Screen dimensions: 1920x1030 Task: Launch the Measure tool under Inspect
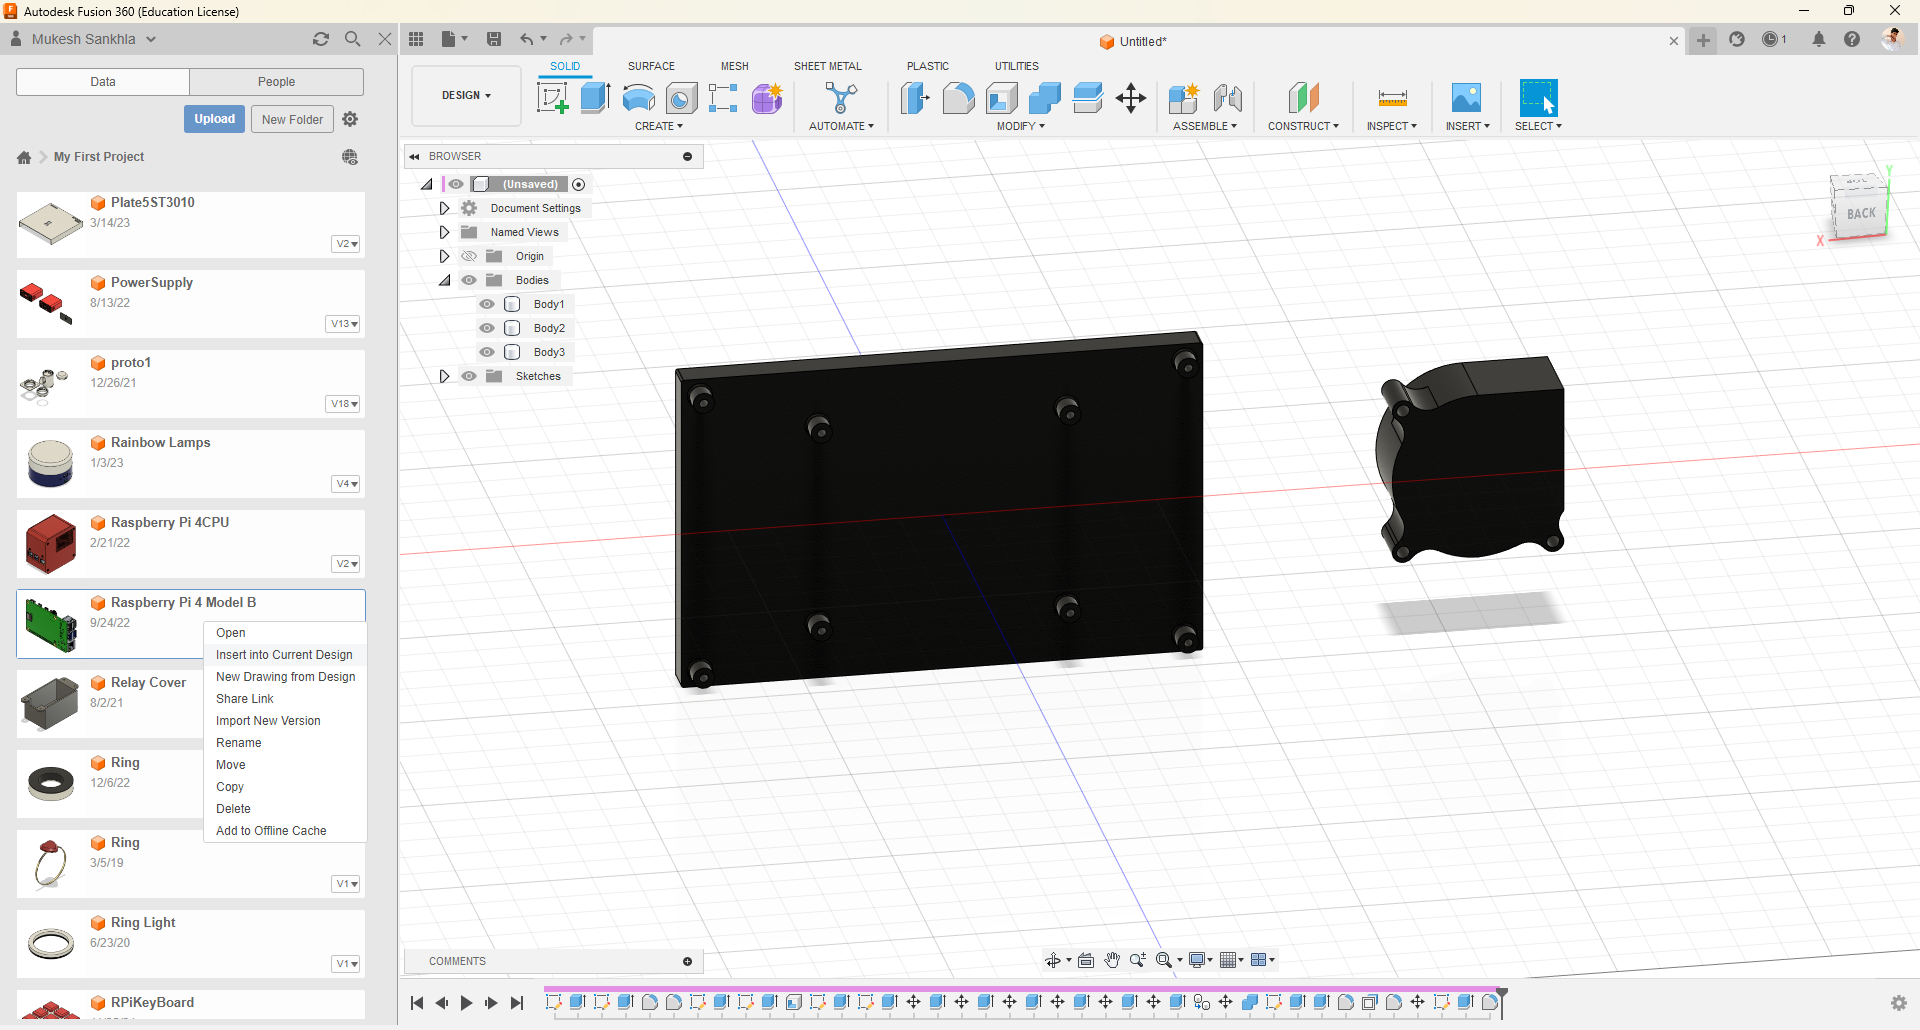[x=1391, y=98]
